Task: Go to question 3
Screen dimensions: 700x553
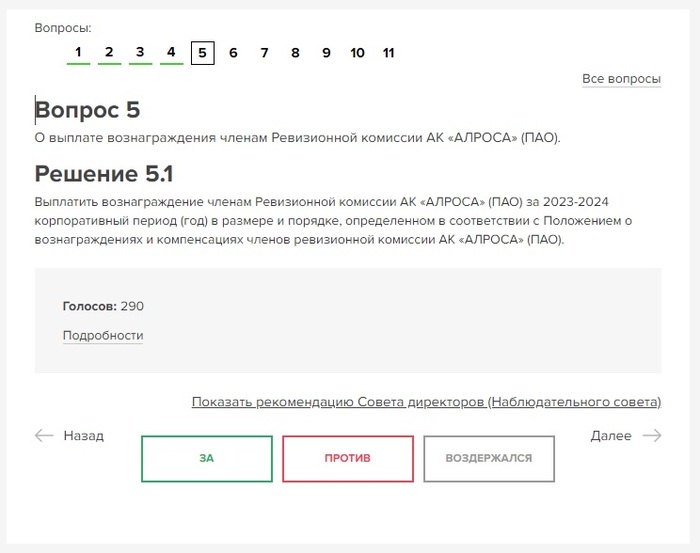Action: pos(140,53)
